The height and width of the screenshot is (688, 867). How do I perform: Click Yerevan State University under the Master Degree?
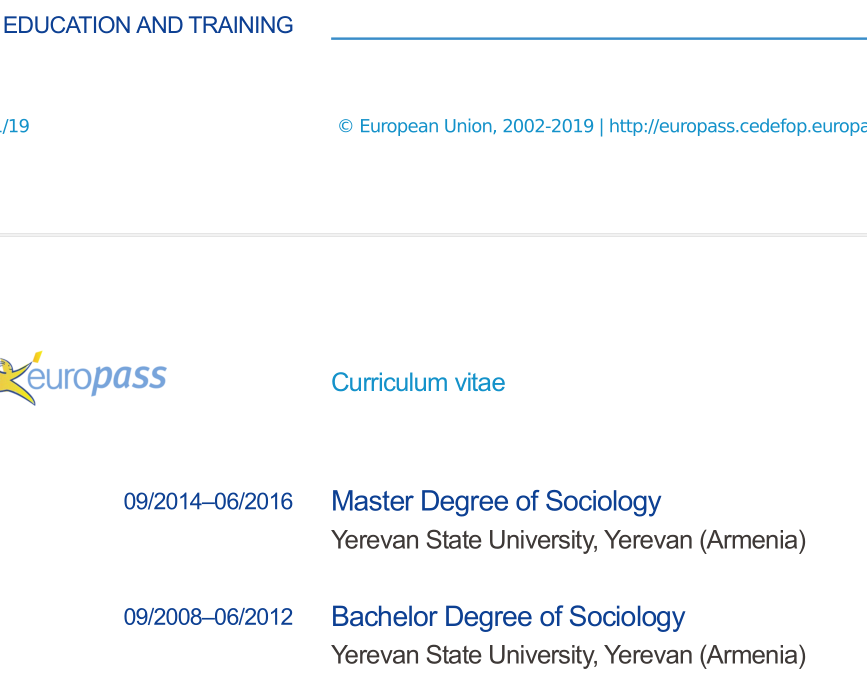point(464,541)
